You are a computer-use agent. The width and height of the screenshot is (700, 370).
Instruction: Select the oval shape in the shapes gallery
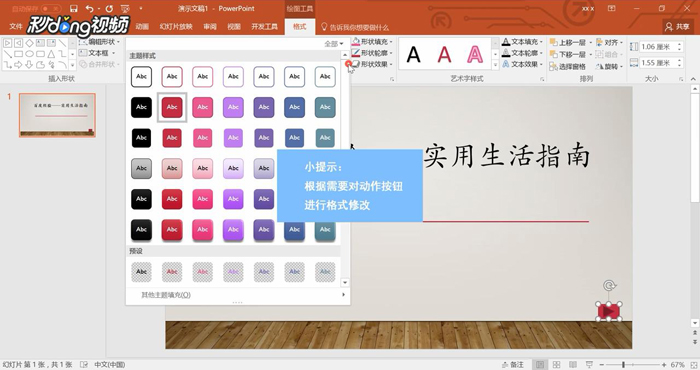pyautogui.click(x=29, y=54)
